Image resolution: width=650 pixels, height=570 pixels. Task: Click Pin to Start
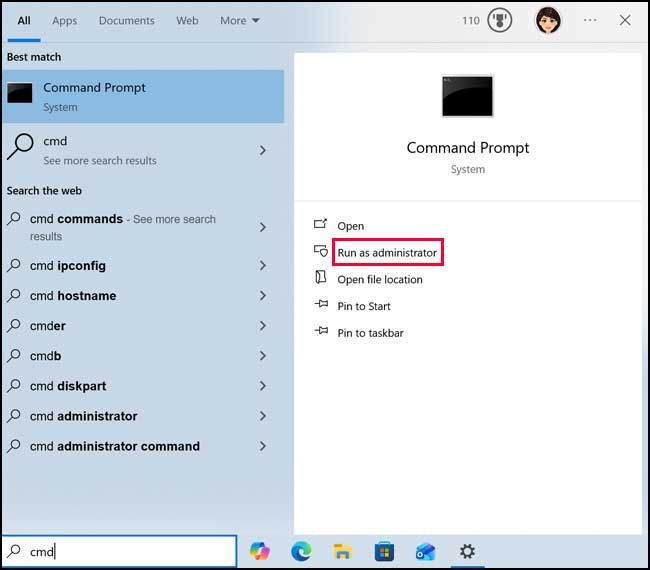coord(364,306)
